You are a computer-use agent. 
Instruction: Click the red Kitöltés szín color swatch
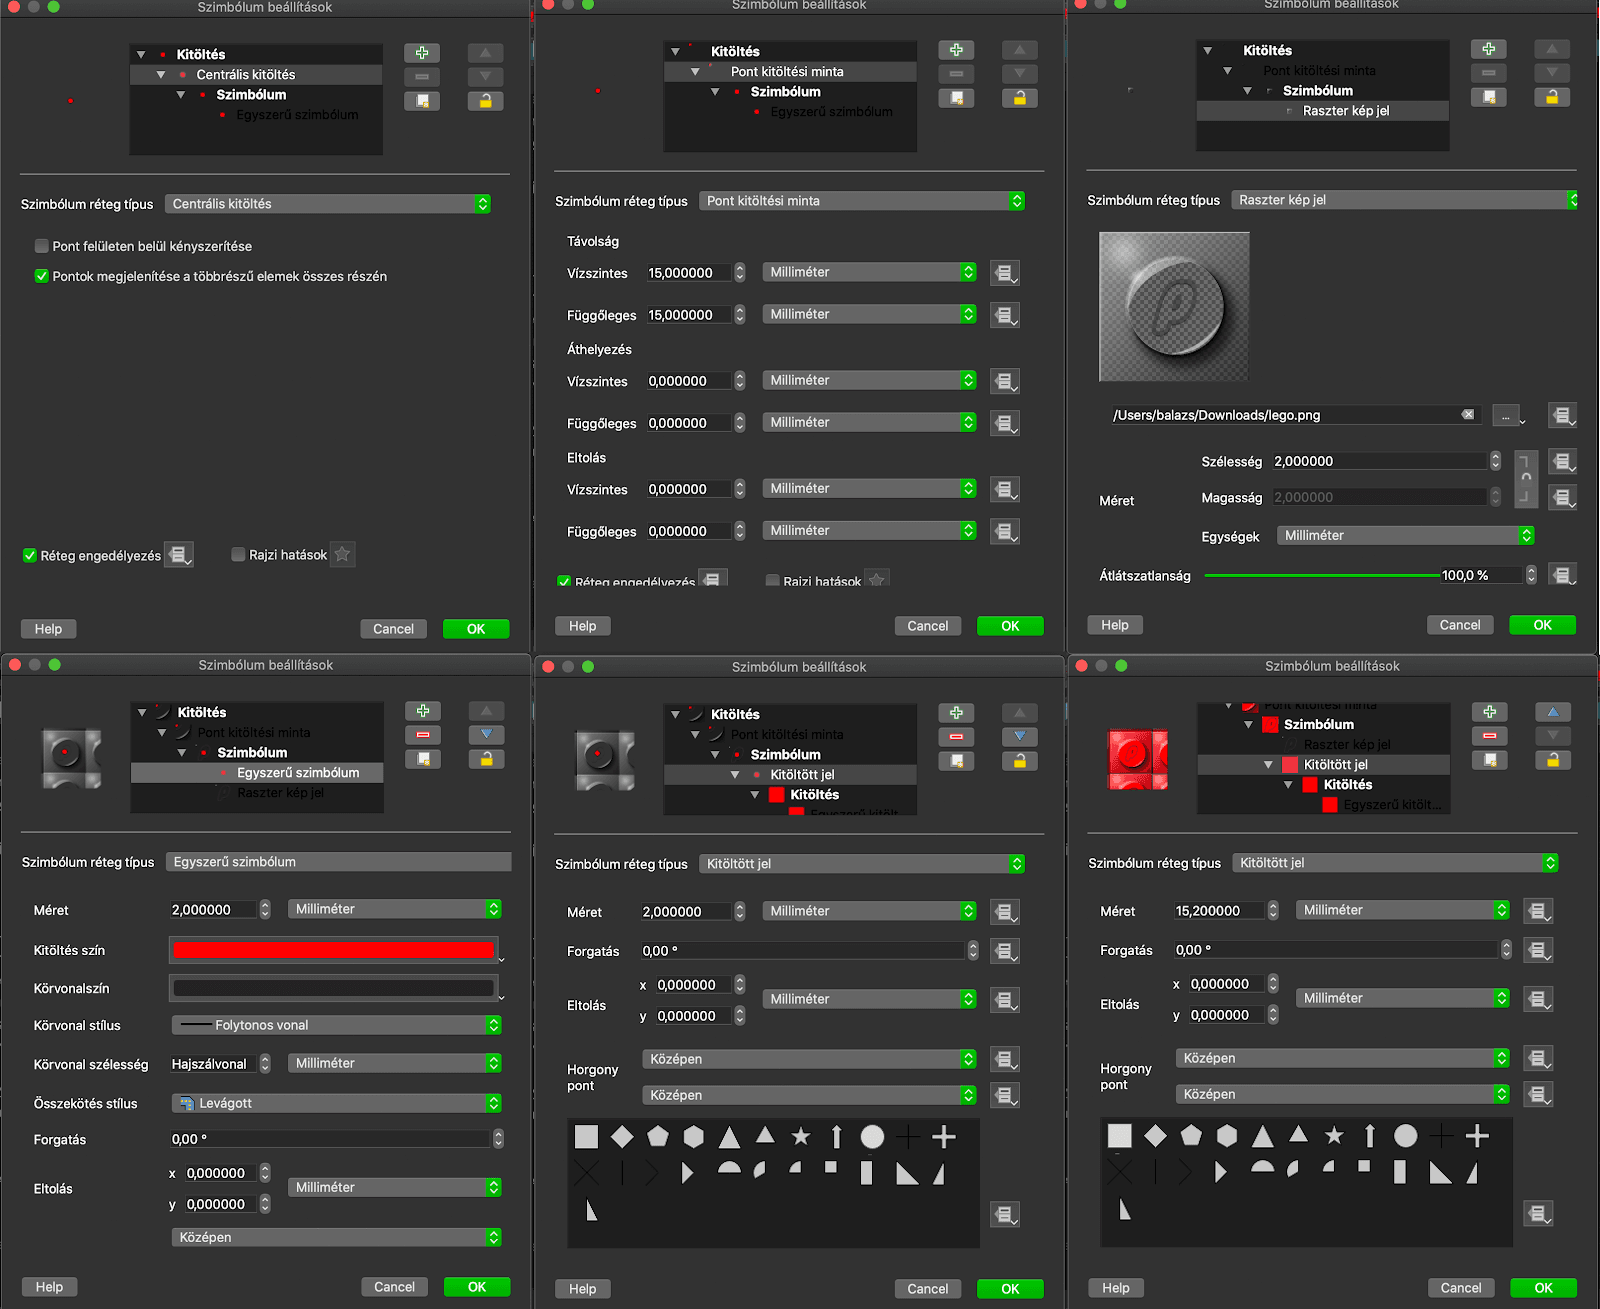tap(333, 950)
